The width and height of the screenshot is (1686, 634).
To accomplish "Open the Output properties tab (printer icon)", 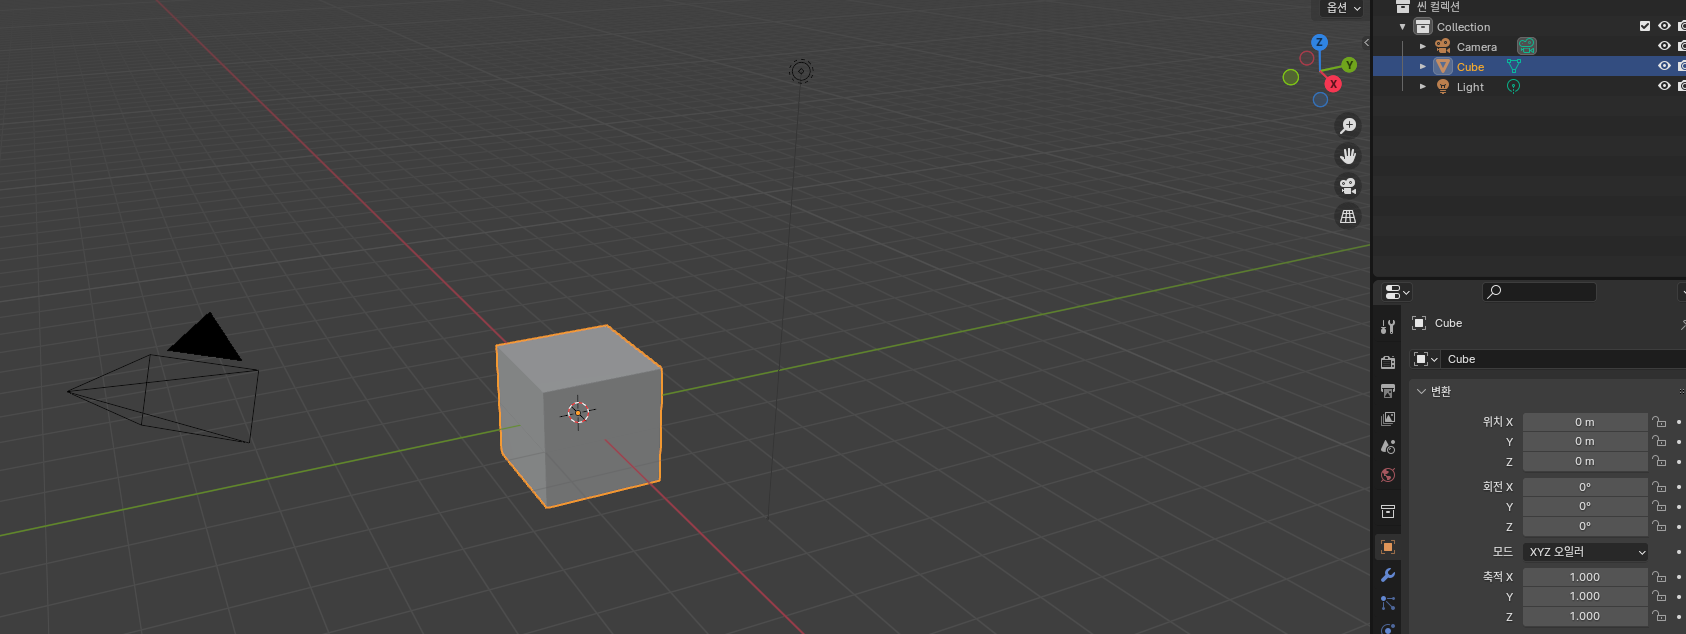I will (x=1388, y=390).
